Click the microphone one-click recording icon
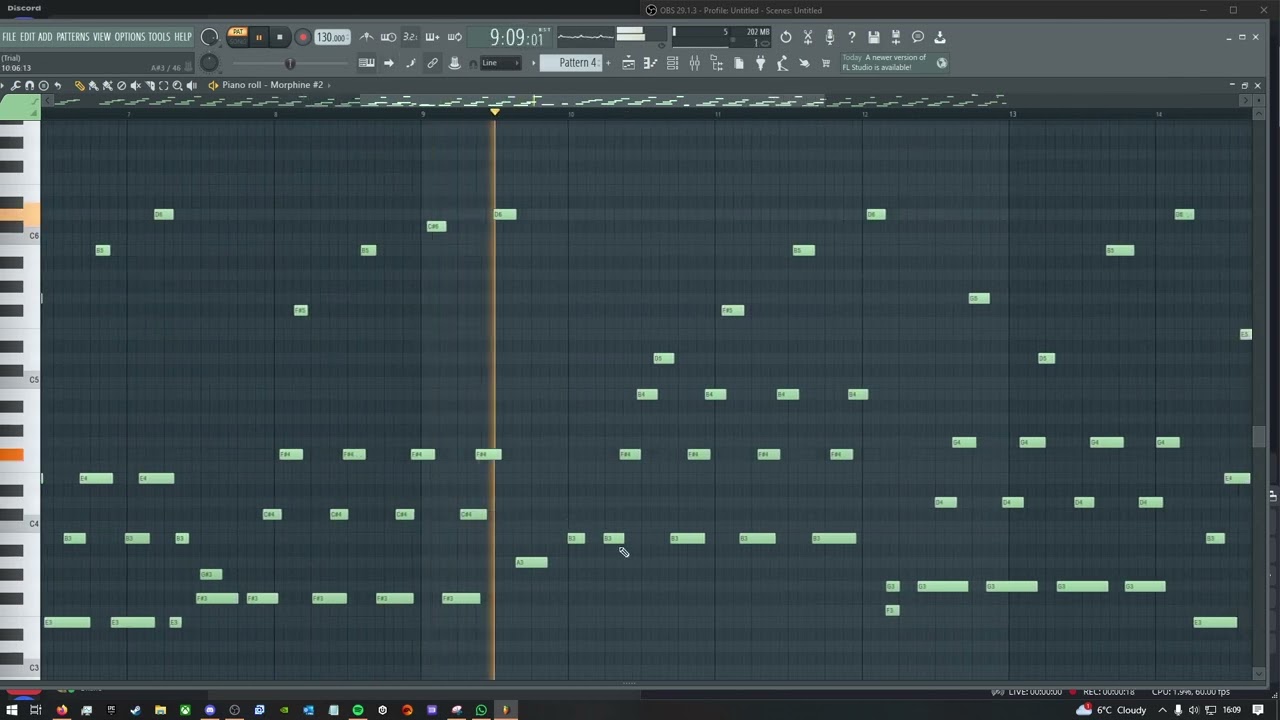The width and height of the screenshot is (1280, 720). pyautogui.click(x=830, y=37)
